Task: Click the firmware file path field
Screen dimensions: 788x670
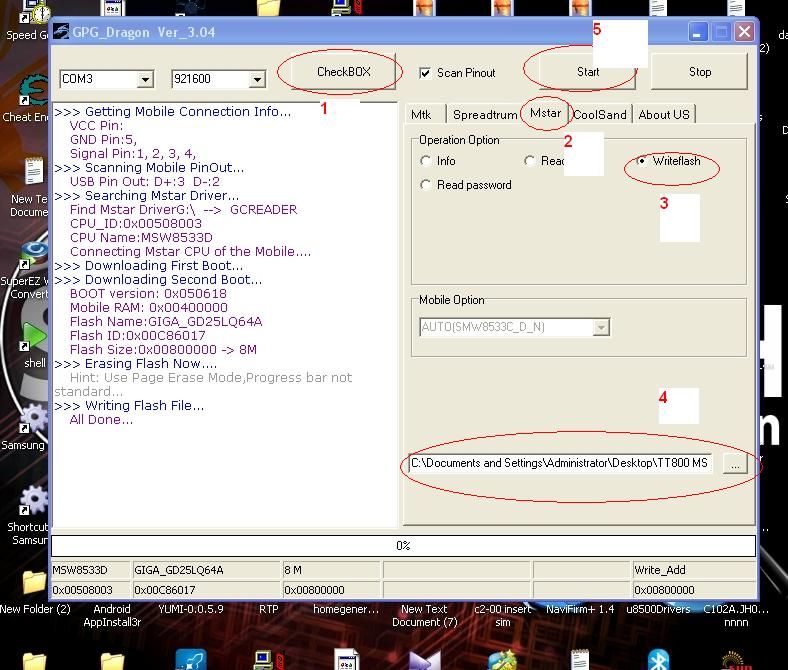Action: point(560,463)
